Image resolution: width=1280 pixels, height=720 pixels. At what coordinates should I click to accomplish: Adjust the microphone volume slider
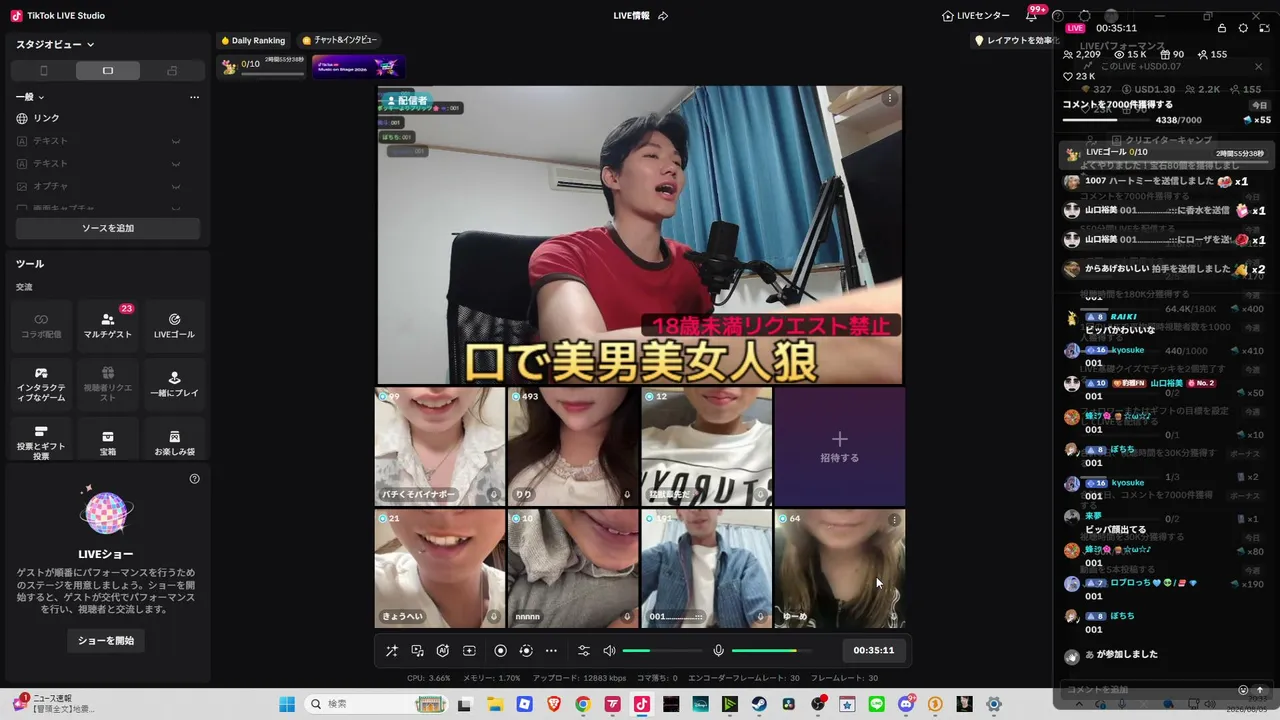click(770, 651)
